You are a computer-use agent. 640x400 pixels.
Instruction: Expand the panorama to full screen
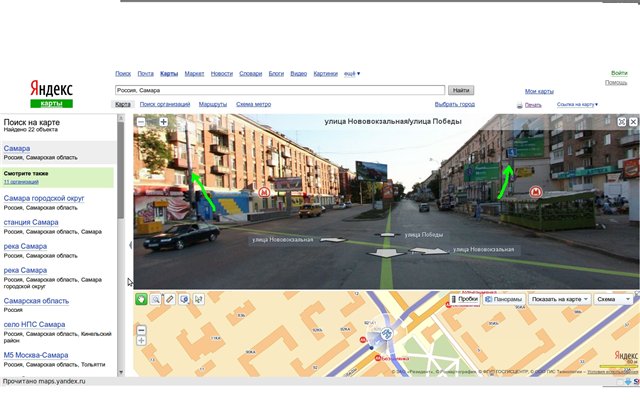click(x=622, y=122)
